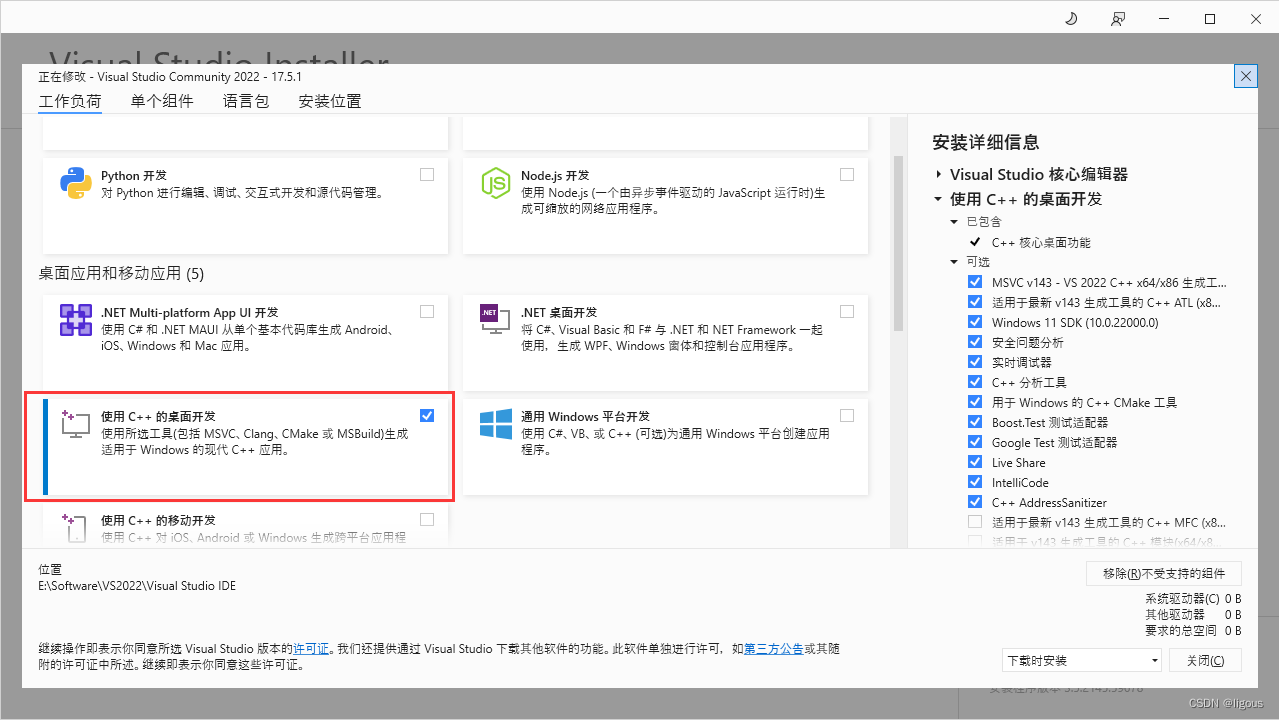This screenshot has width=1279, height=720.
Task: Click the 系统驱动器(C) 0 B line
Action: [x=1193, y=598]
